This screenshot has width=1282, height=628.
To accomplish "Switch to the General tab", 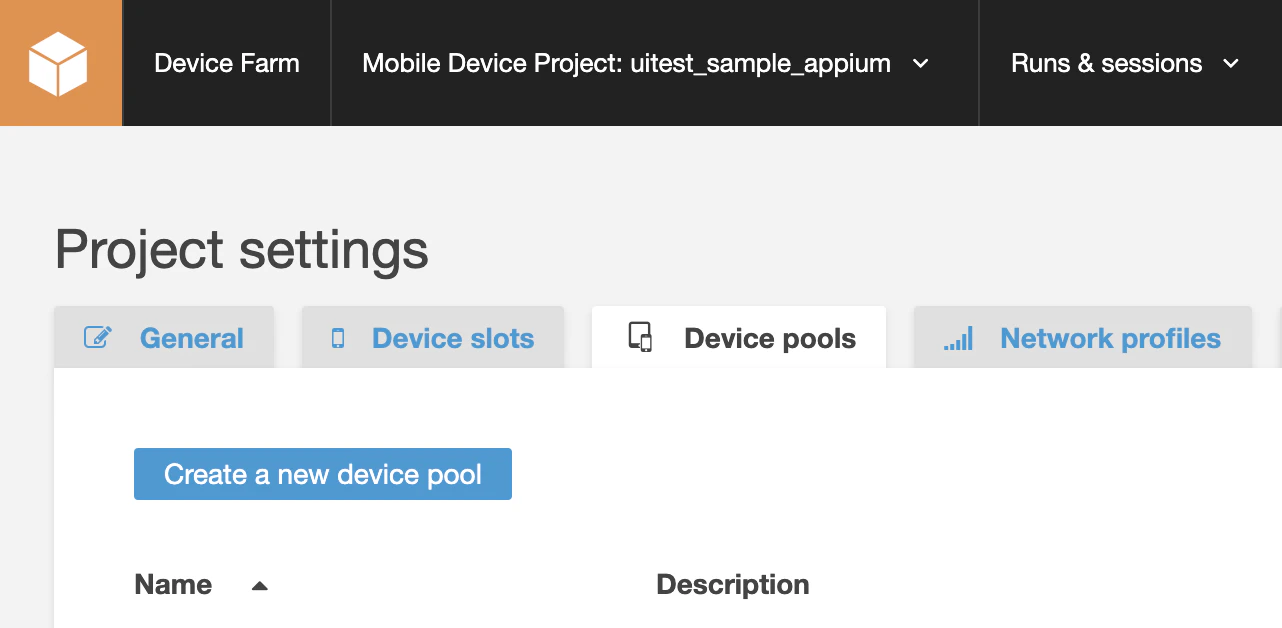I will click(x=191, y=339).
